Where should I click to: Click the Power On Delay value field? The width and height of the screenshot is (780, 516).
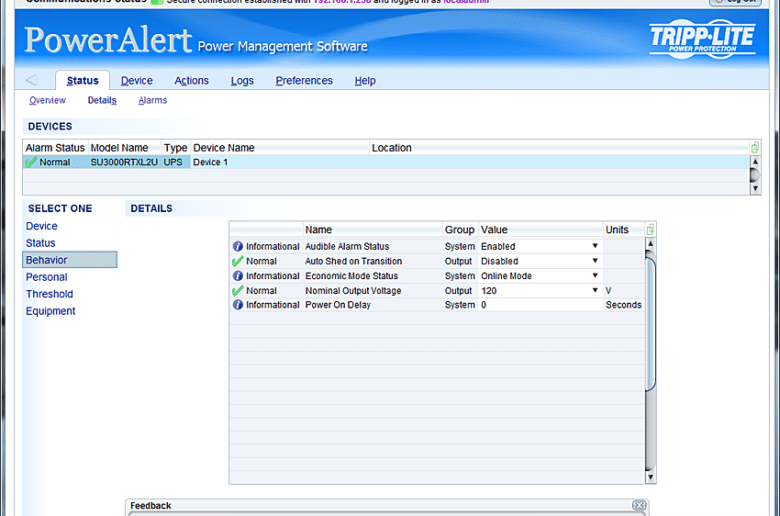[x=541, y=305]
